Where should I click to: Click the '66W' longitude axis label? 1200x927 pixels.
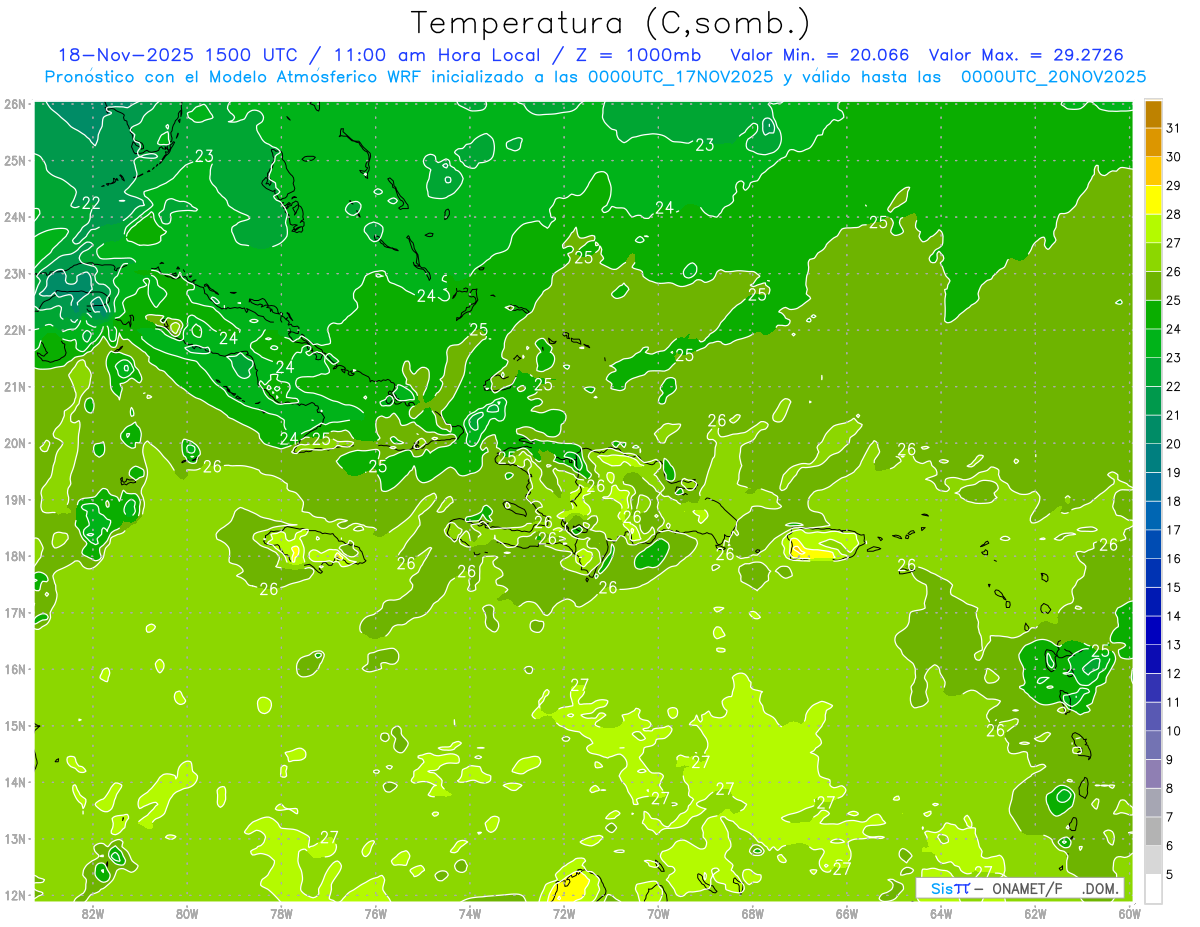tap(846, 913)
